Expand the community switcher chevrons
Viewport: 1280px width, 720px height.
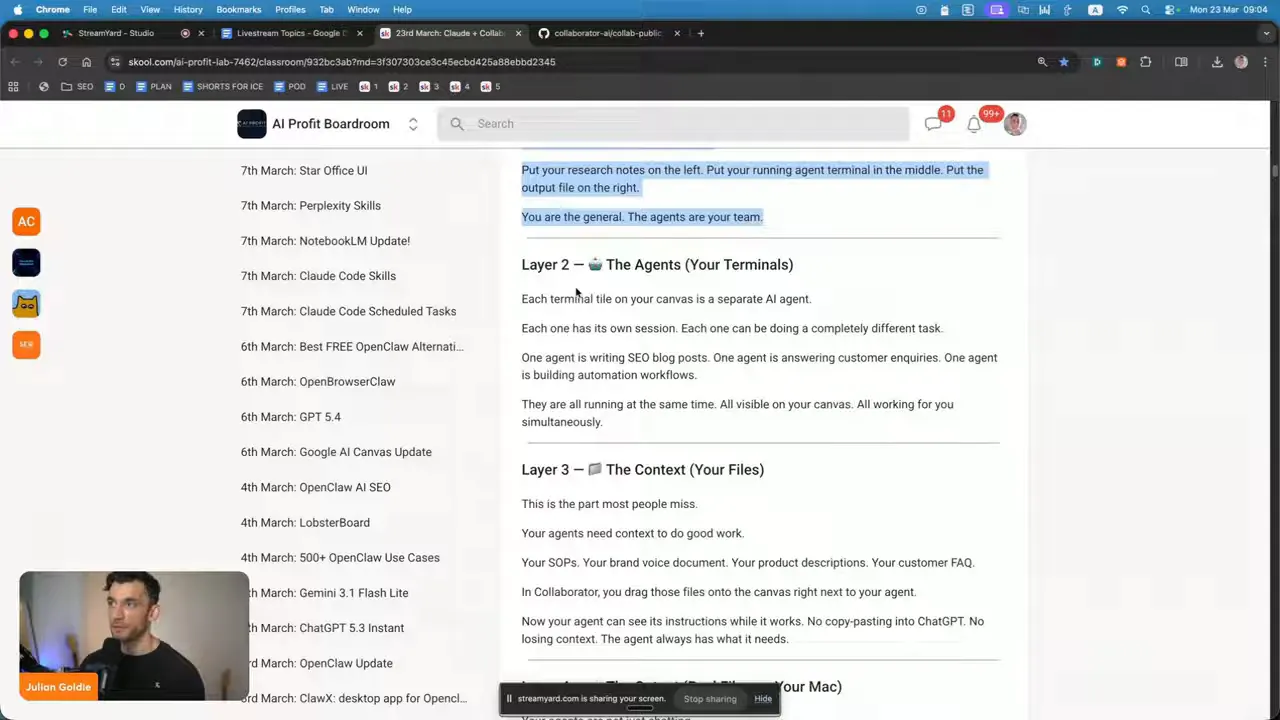(412, 124)
